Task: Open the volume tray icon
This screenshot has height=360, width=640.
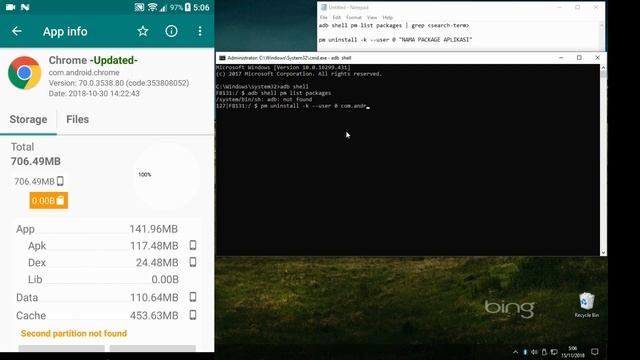Action: click(x=534, y=352)
